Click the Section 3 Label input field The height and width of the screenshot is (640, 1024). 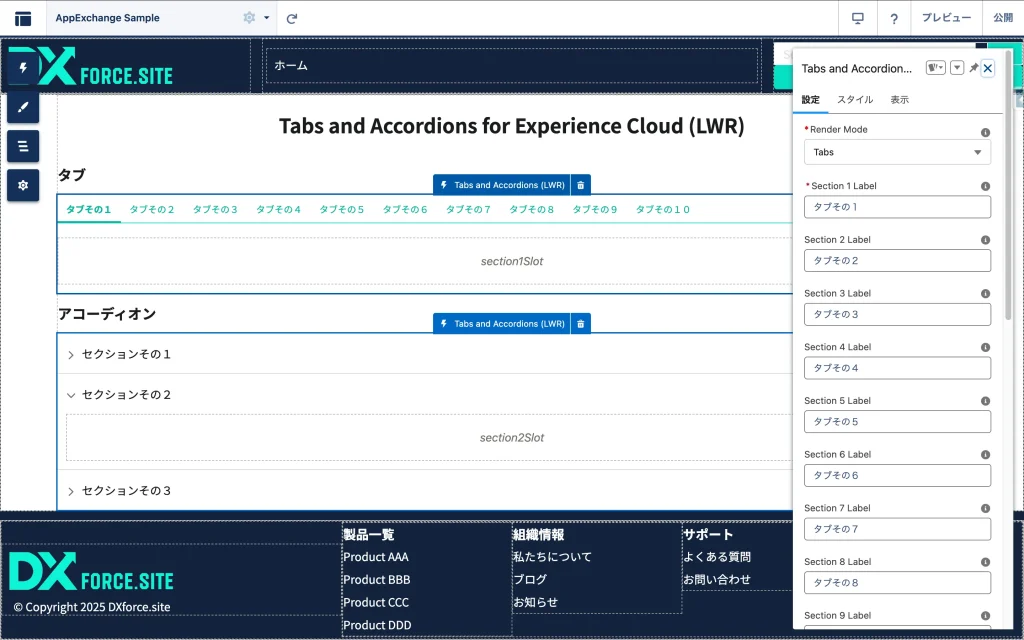coord(897,314)
